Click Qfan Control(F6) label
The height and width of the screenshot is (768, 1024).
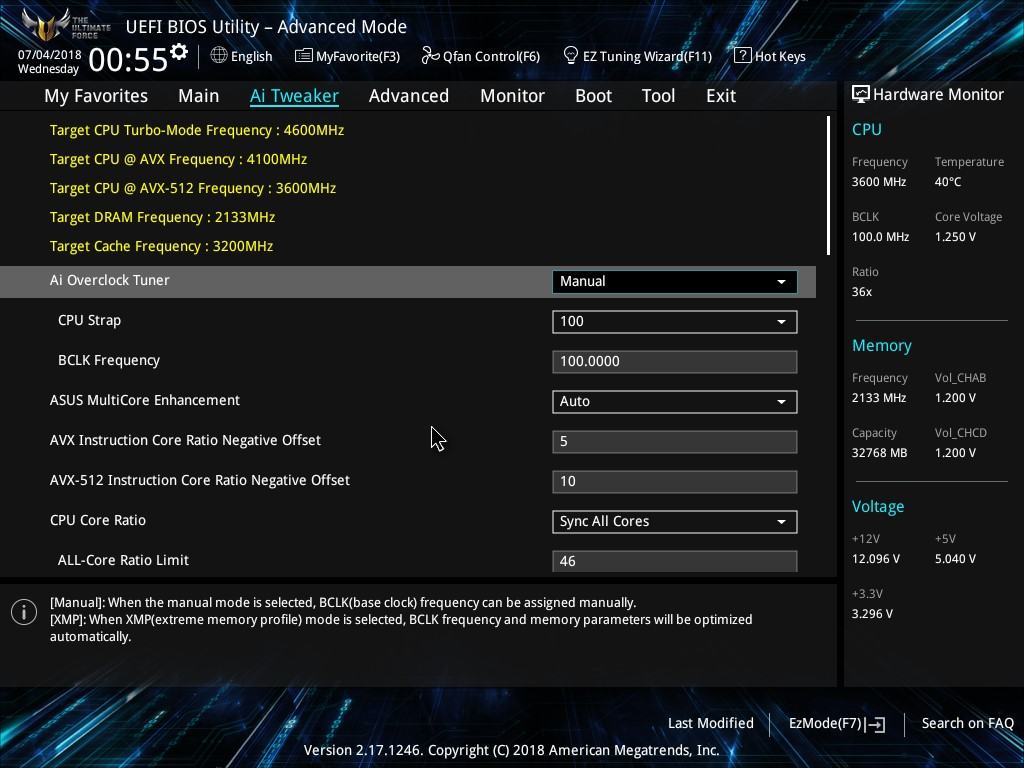[491, 56]
